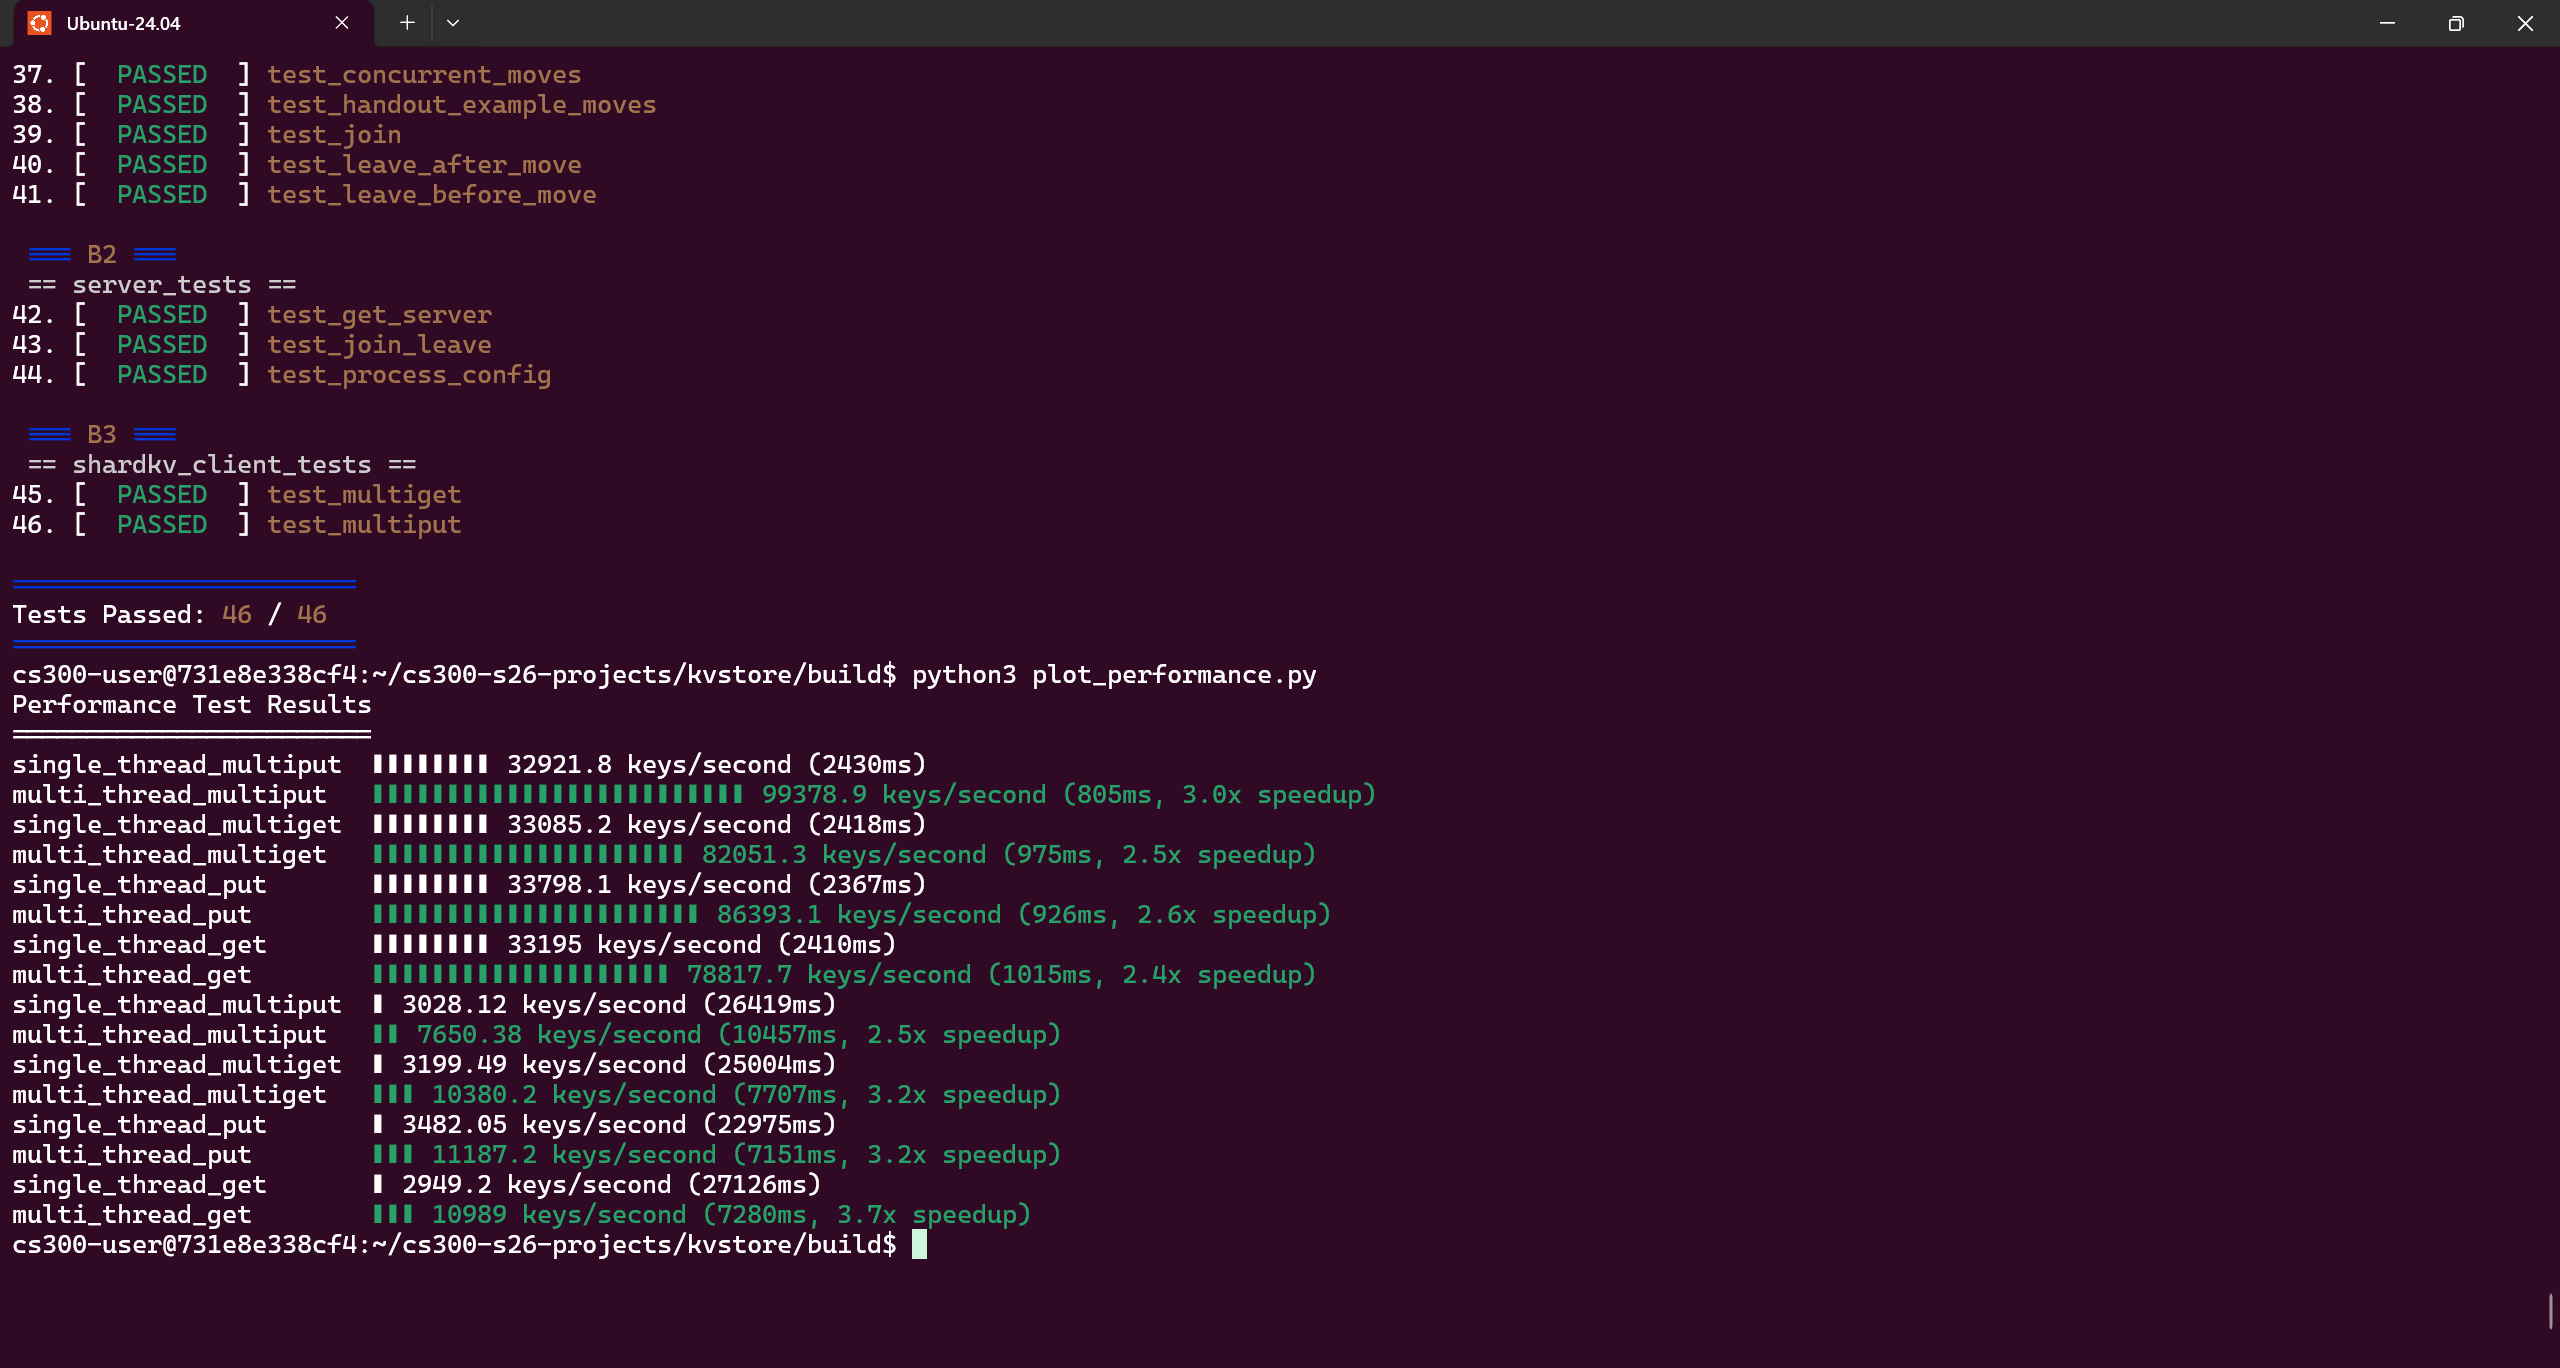Click the 99378.9 keys/second result

tap(904, 795)
